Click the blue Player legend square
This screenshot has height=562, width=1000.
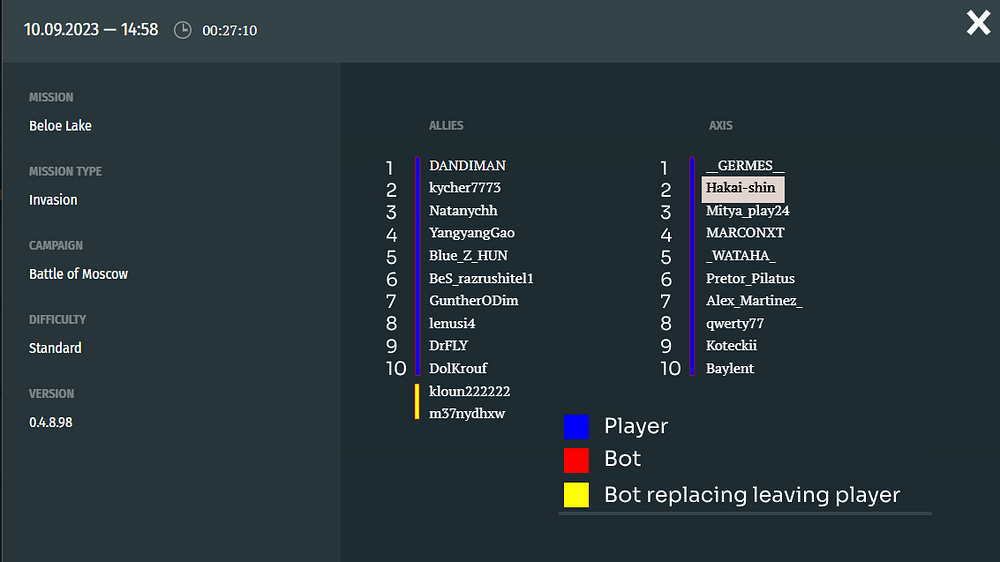[x=576, y=427]
